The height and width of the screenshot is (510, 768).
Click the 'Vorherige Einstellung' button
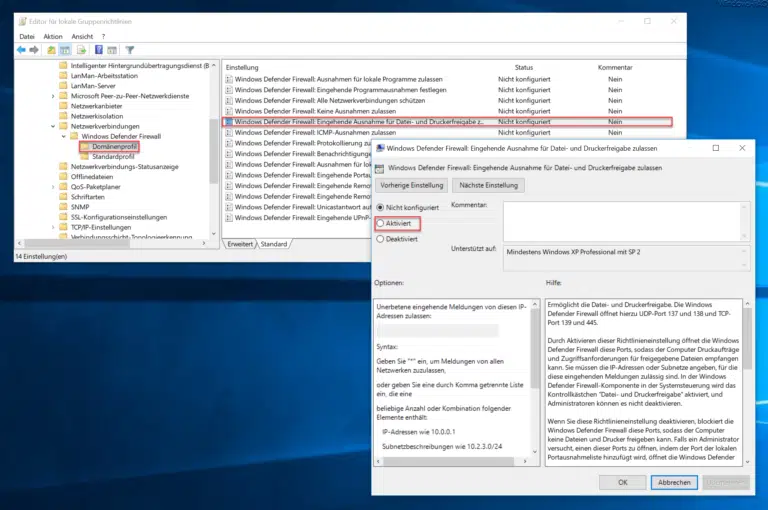pos(411,185)
